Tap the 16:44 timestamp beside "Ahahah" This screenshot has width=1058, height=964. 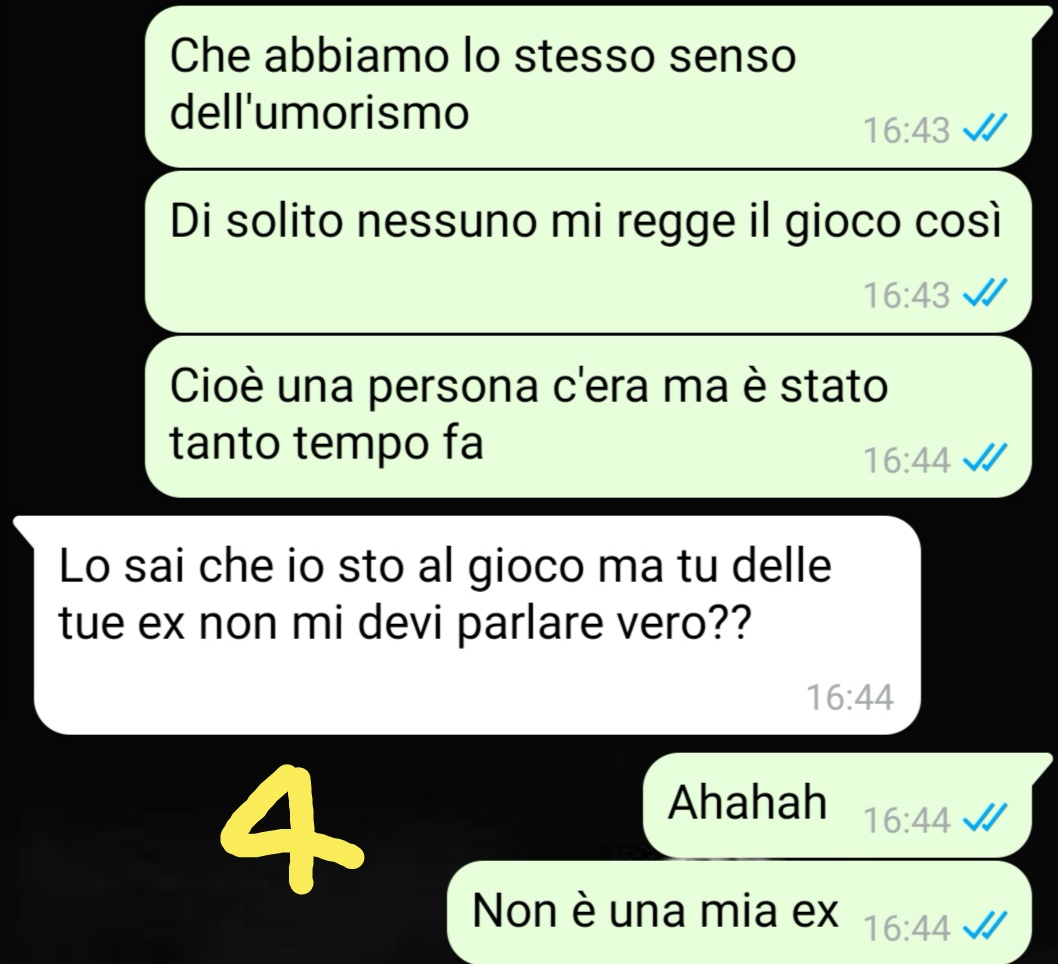906,820
